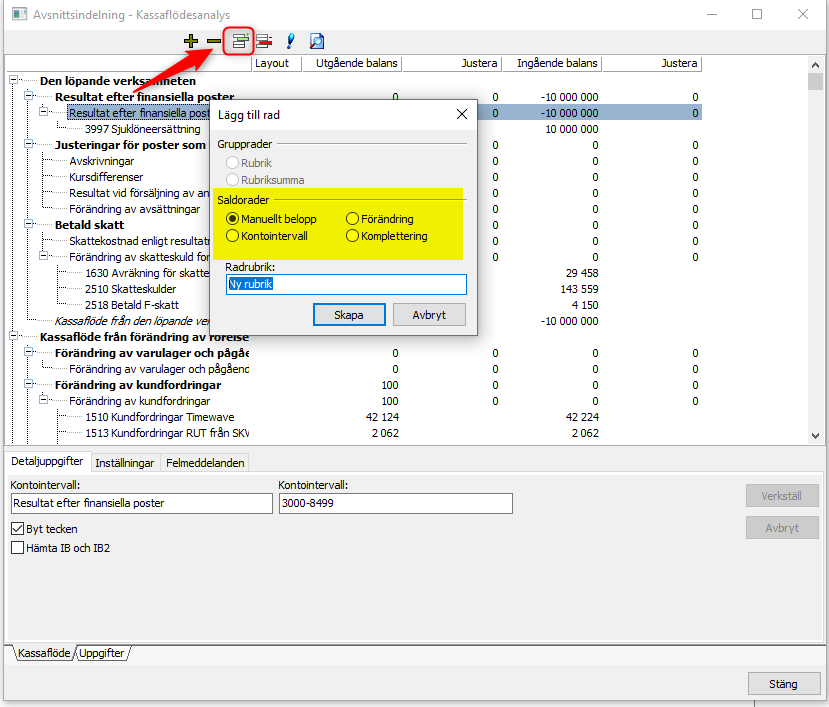Switch to the Uppgifter bottom tab

coord(102,653)
